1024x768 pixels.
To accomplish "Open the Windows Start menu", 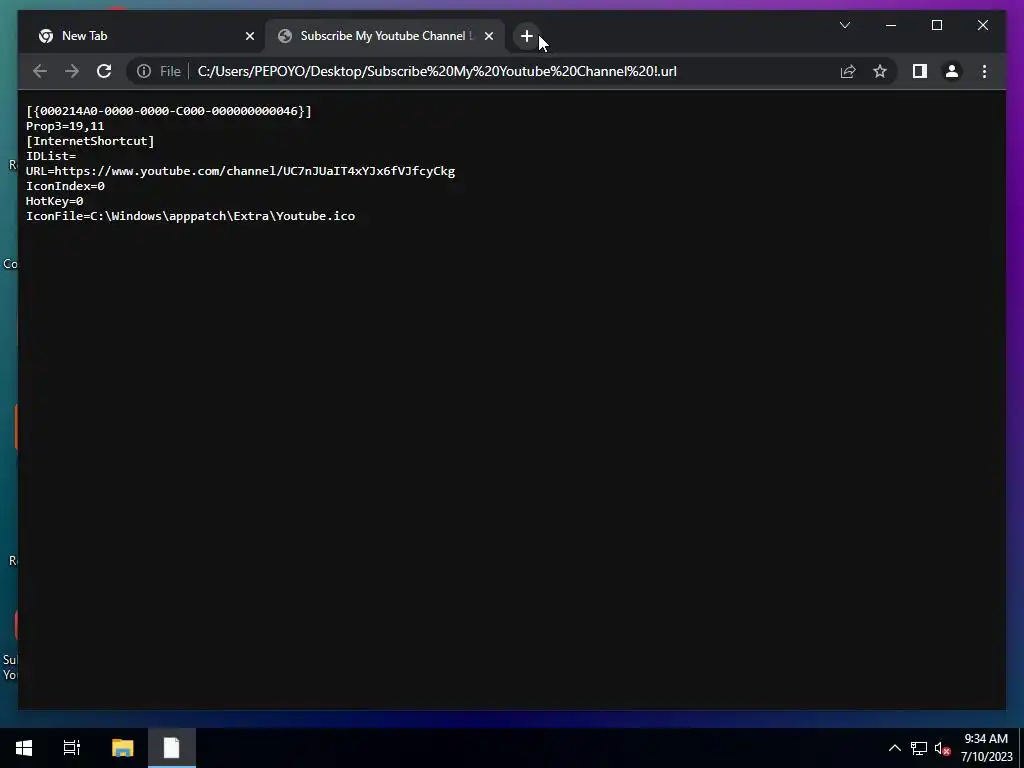I will (x=24, y=748).
